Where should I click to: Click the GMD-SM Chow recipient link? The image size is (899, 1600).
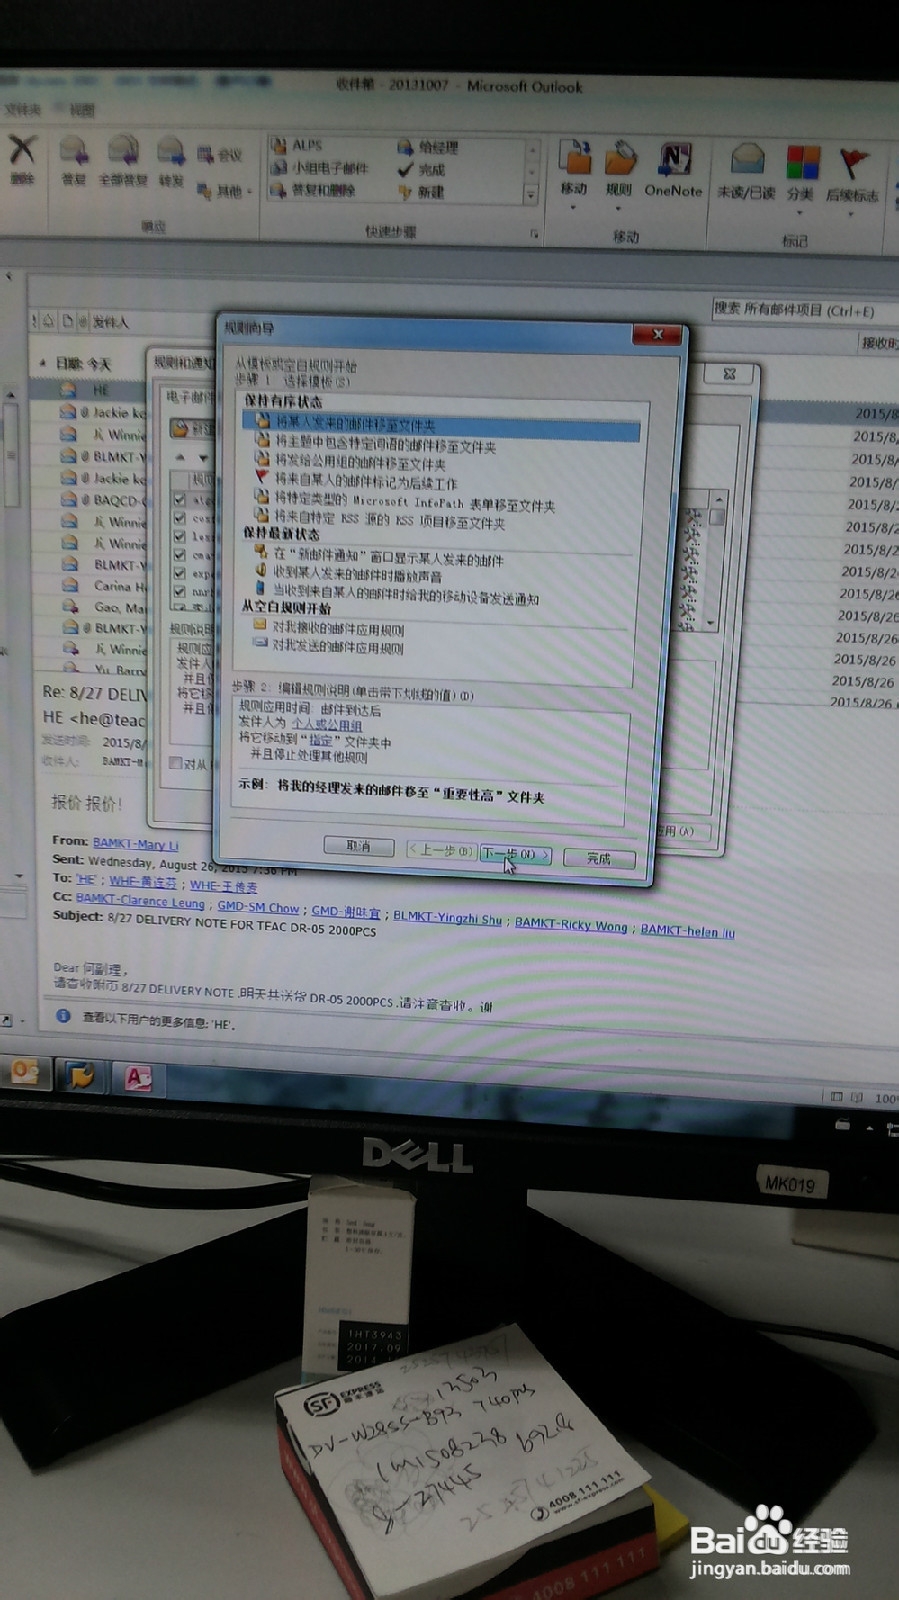pos(258,907)
